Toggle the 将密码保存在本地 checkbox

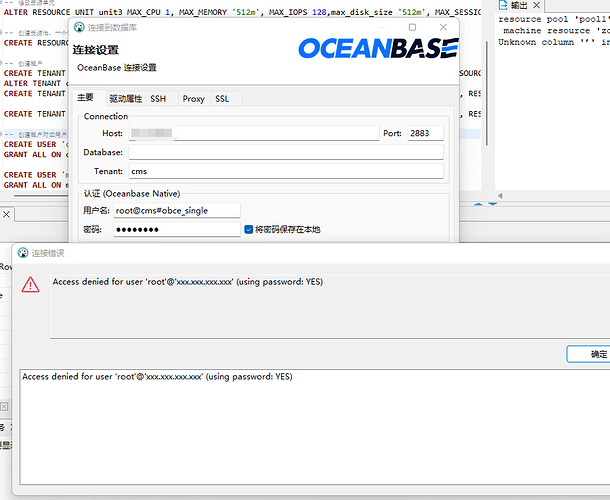[x=249, y=230]
